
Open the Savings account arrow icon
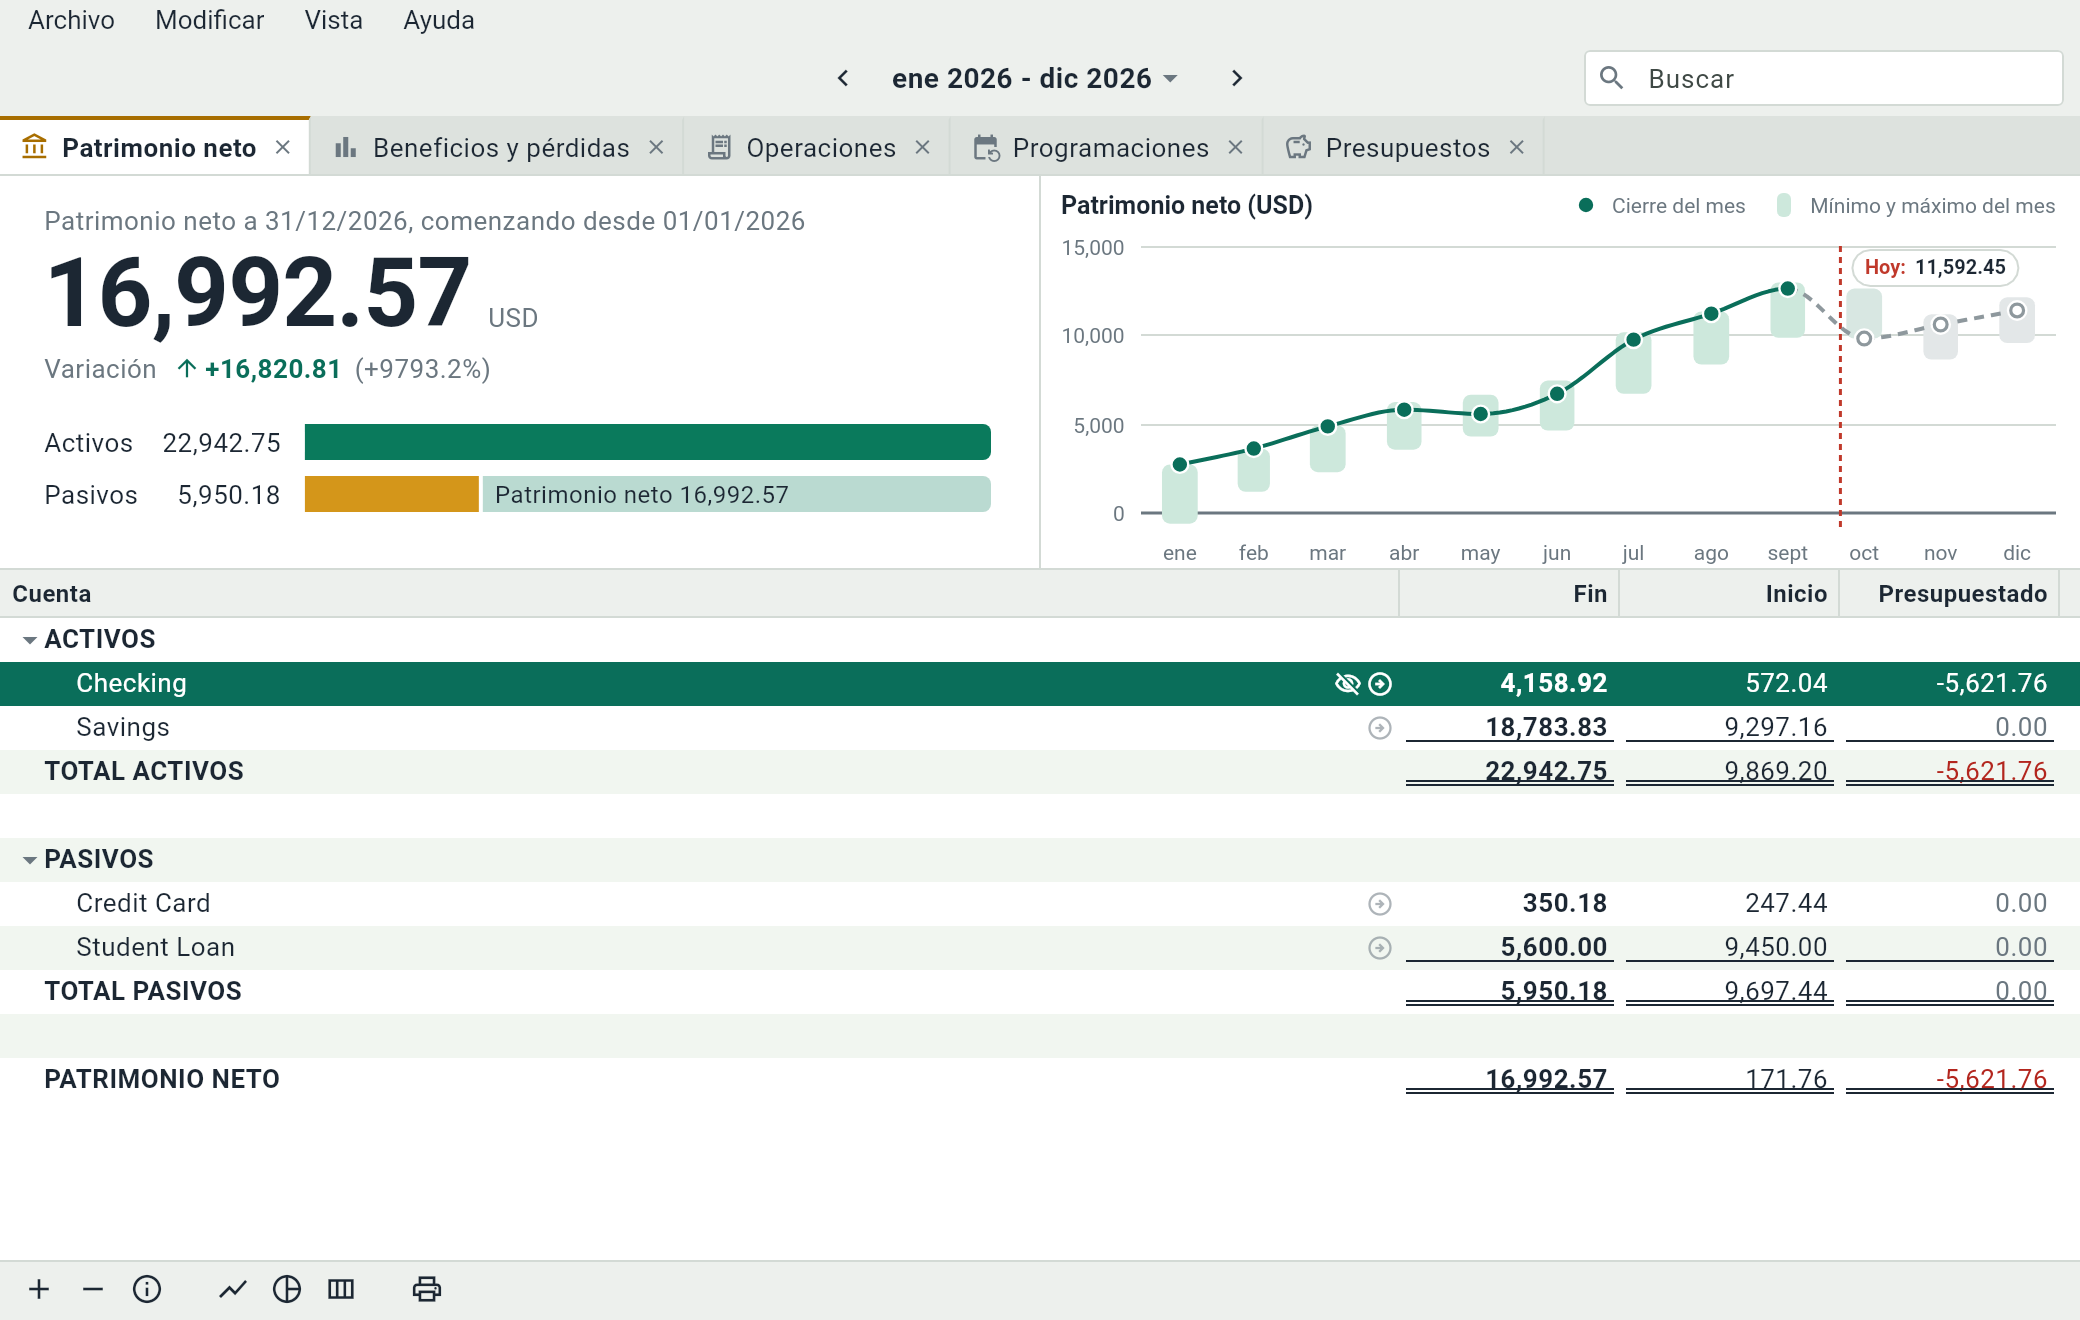click(1380, 728)
